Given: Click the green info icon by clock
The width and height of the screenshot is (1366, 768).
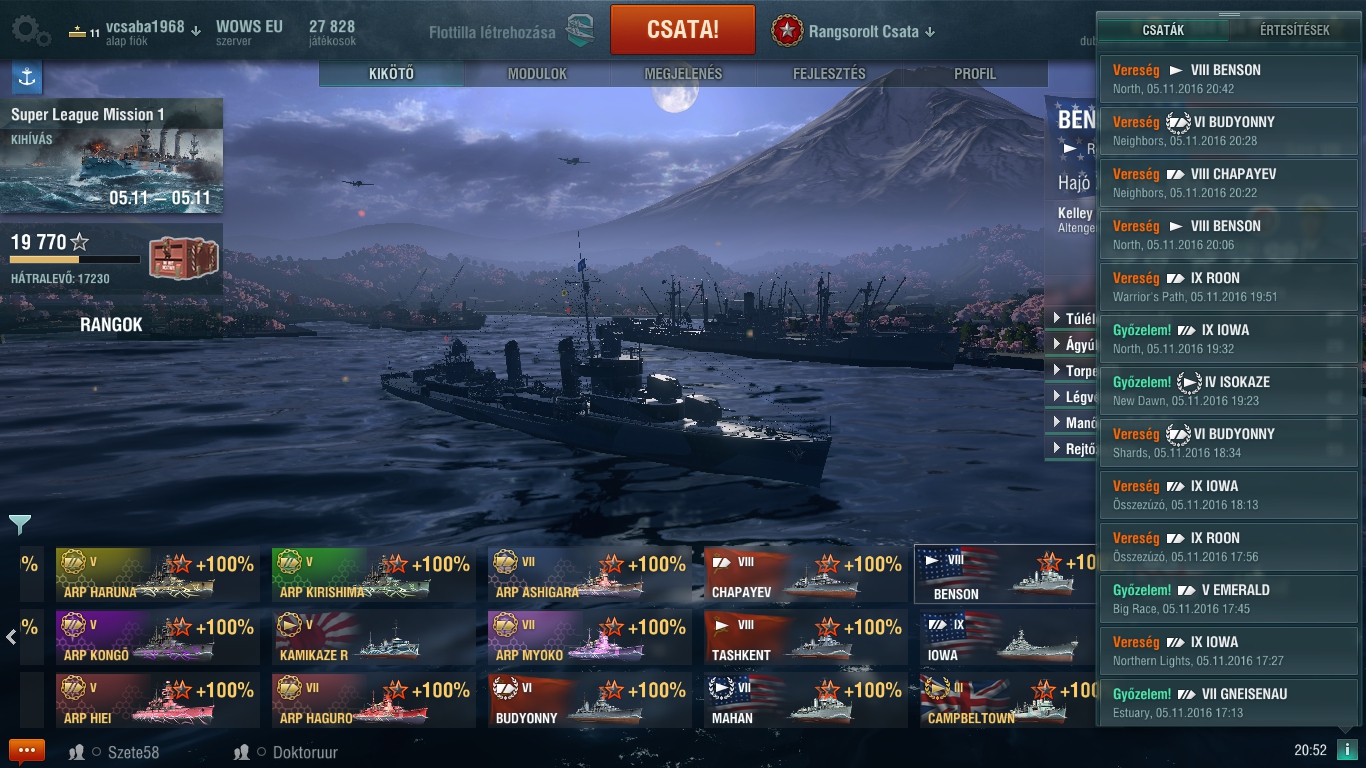Looking at the screenshot, I should tap(1346, 750).
